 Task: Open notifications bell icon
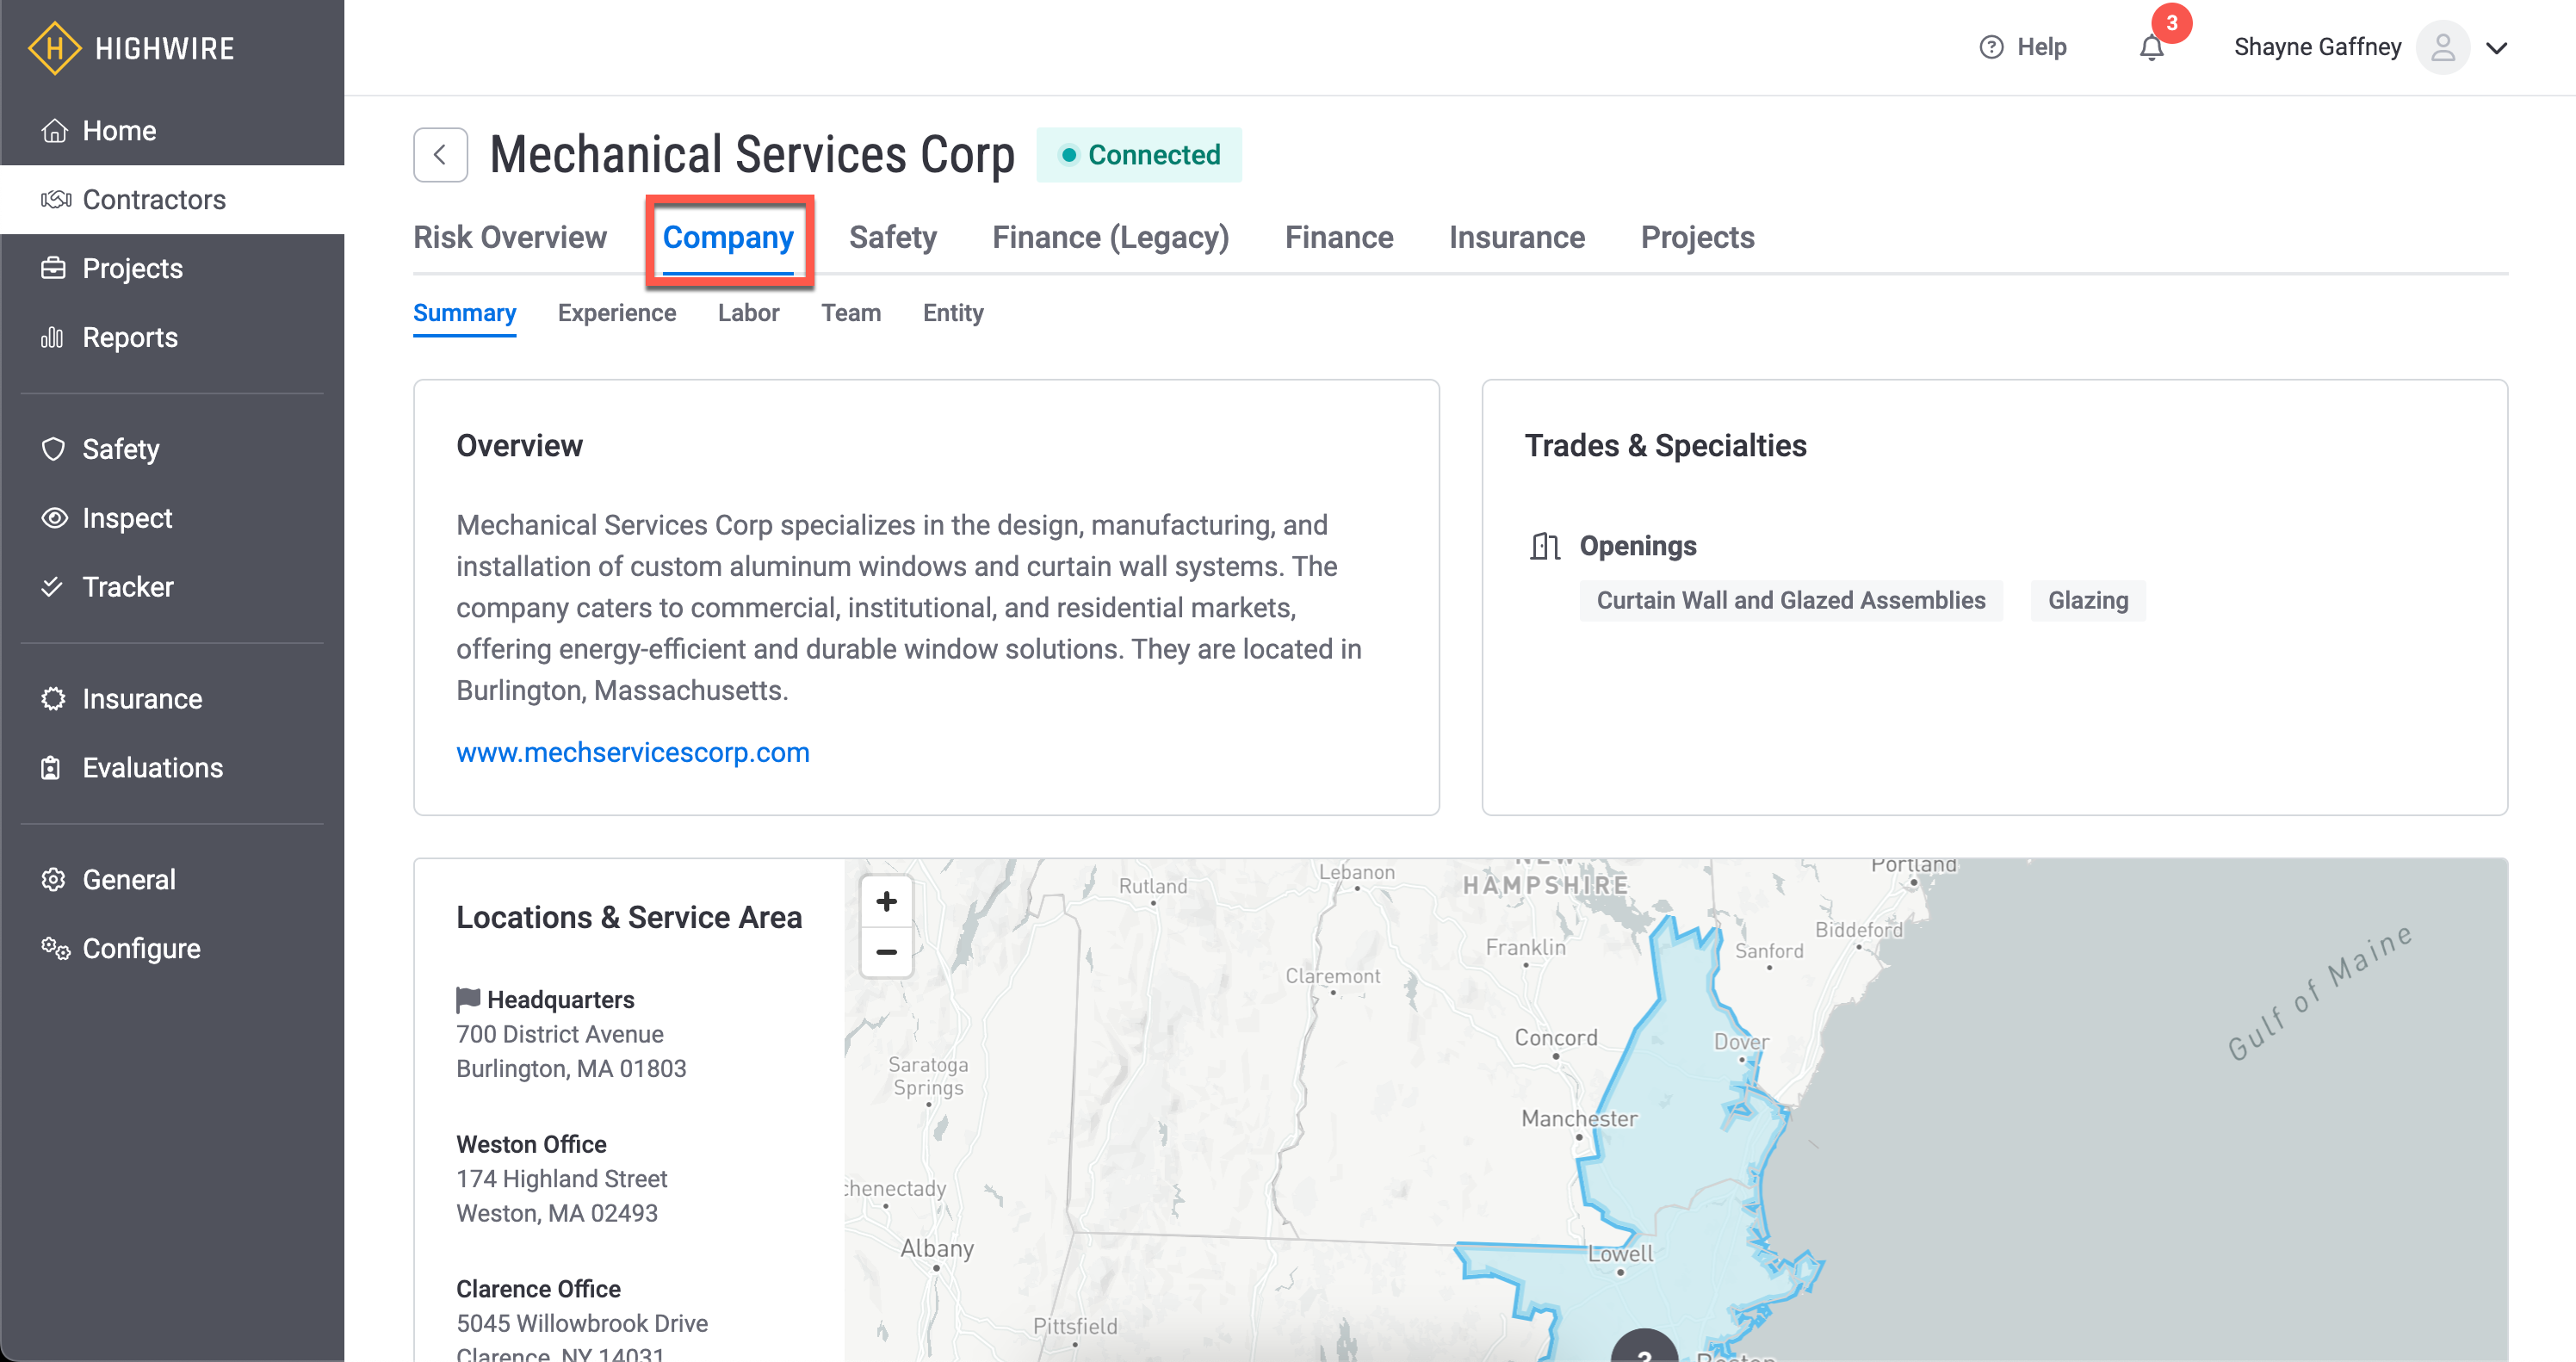click(x=2151, y=48)
